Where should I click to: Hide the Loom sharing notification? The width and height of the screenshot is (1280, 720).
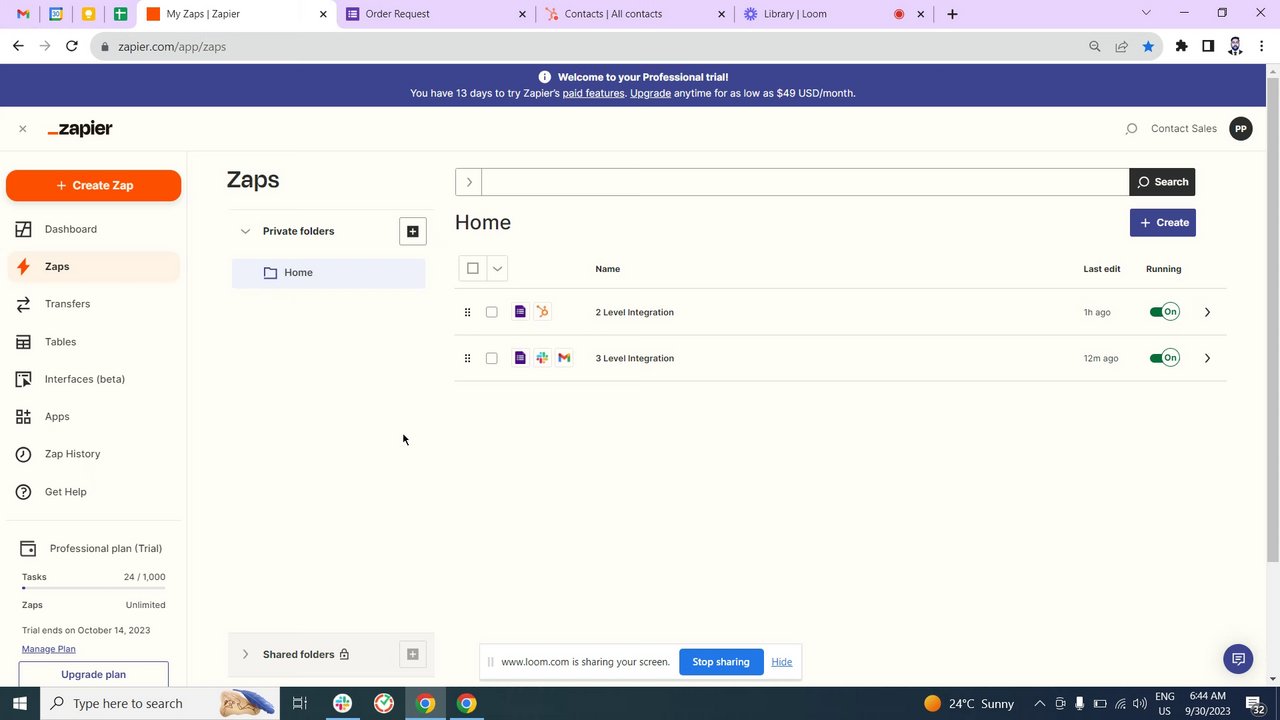pyautogui.click(x=781, y=662)
